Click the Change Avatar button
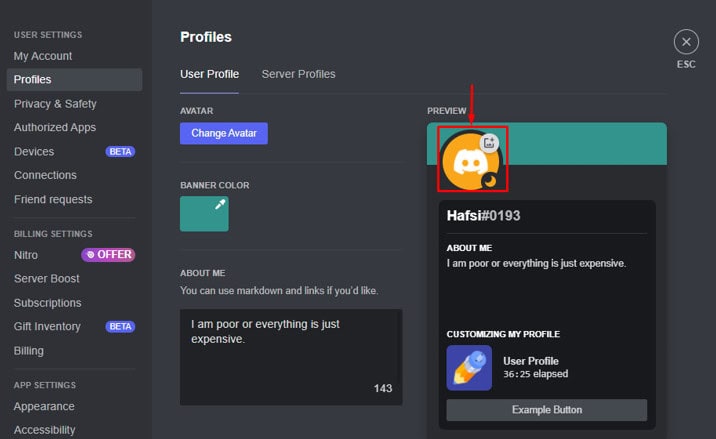Image resolution: width=716 pixels, height=439 pixels. coord(224,133)
